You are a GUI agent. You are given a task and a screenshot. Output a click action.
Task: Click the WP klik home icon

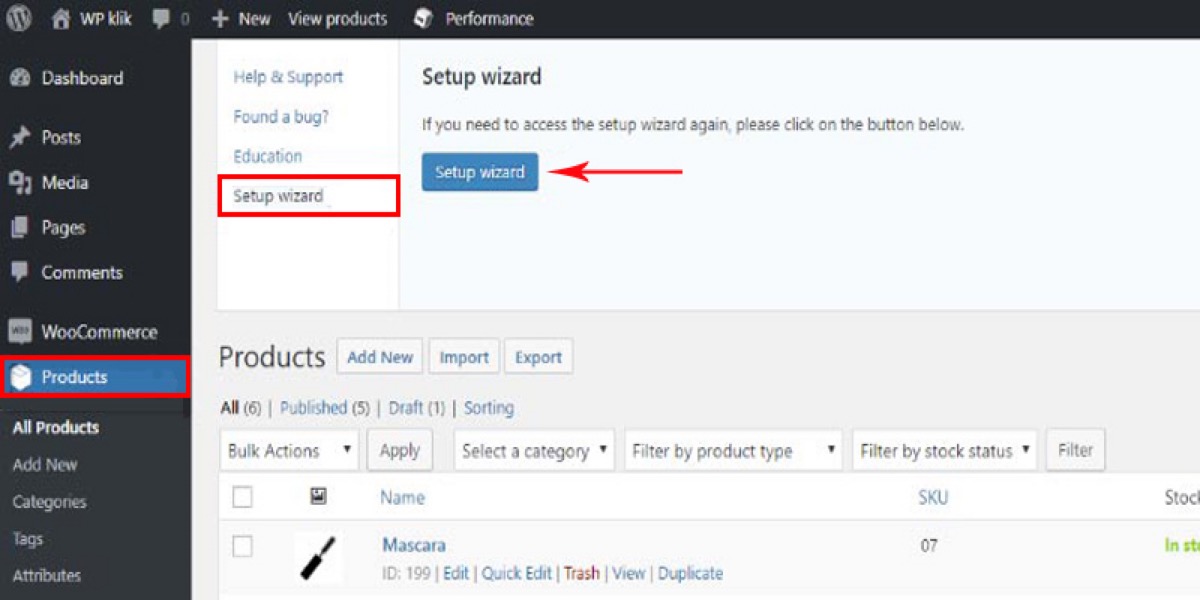click(61, 18)
